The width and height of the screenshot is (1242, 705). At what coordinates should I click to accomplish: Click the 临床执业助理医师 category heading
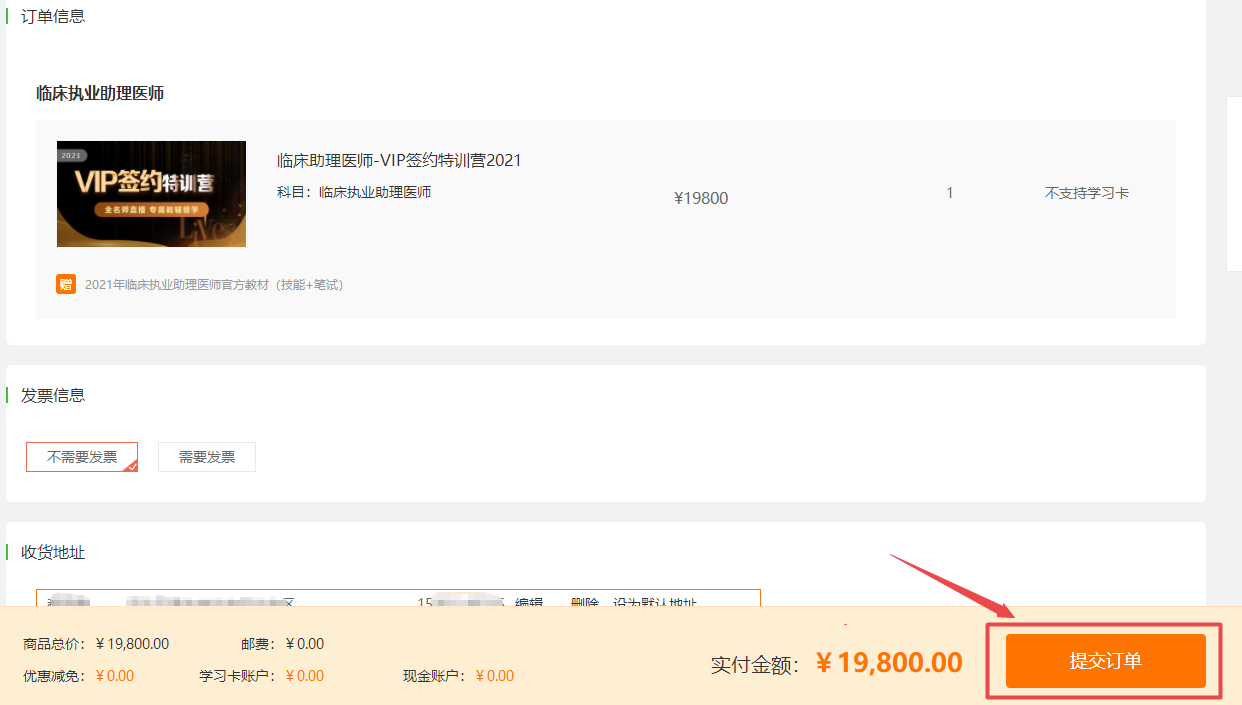coord(100,93)
